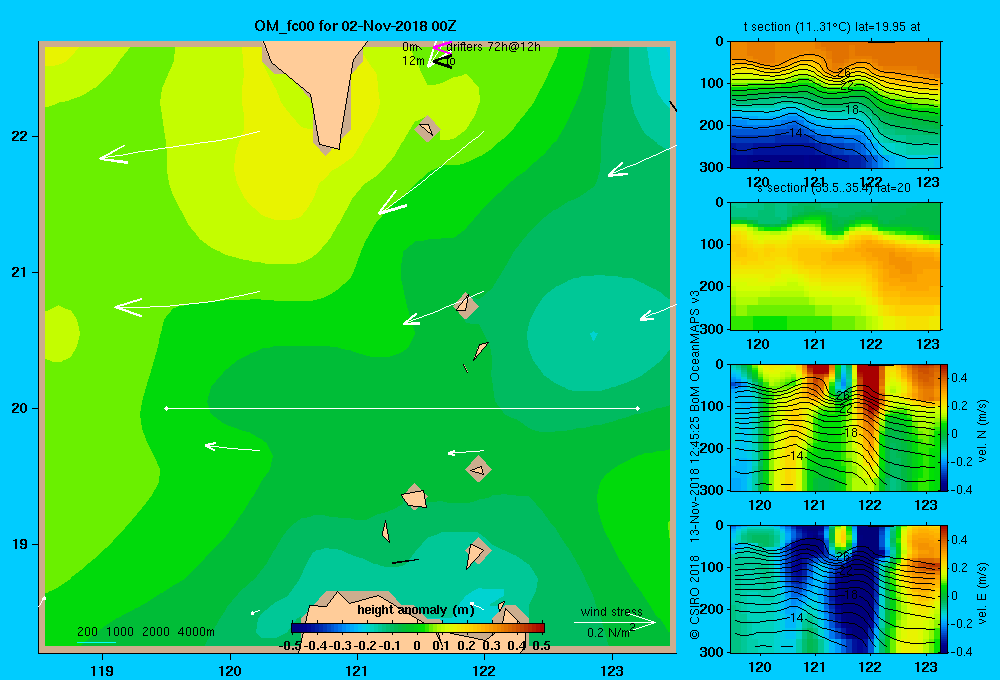
Task: Click the left endpoint of the section line
Action: (x=166, y=408)
